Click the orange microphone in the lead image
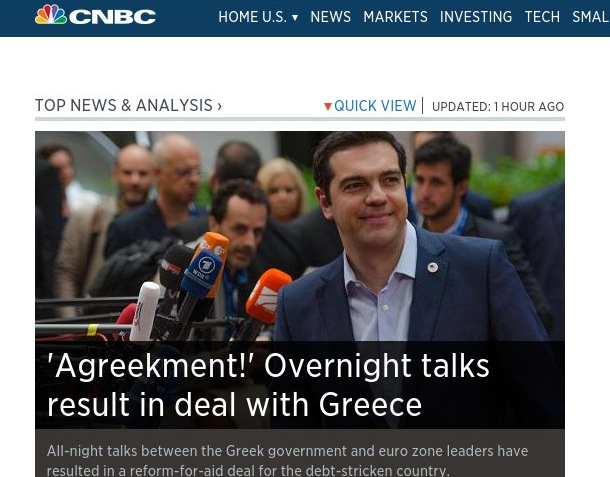 [268, 295]
